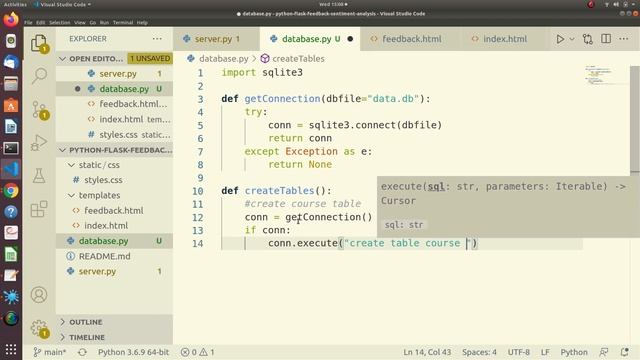Open Google Chrome from the dock
Screen dimensions: 640x360
(11, 191)
